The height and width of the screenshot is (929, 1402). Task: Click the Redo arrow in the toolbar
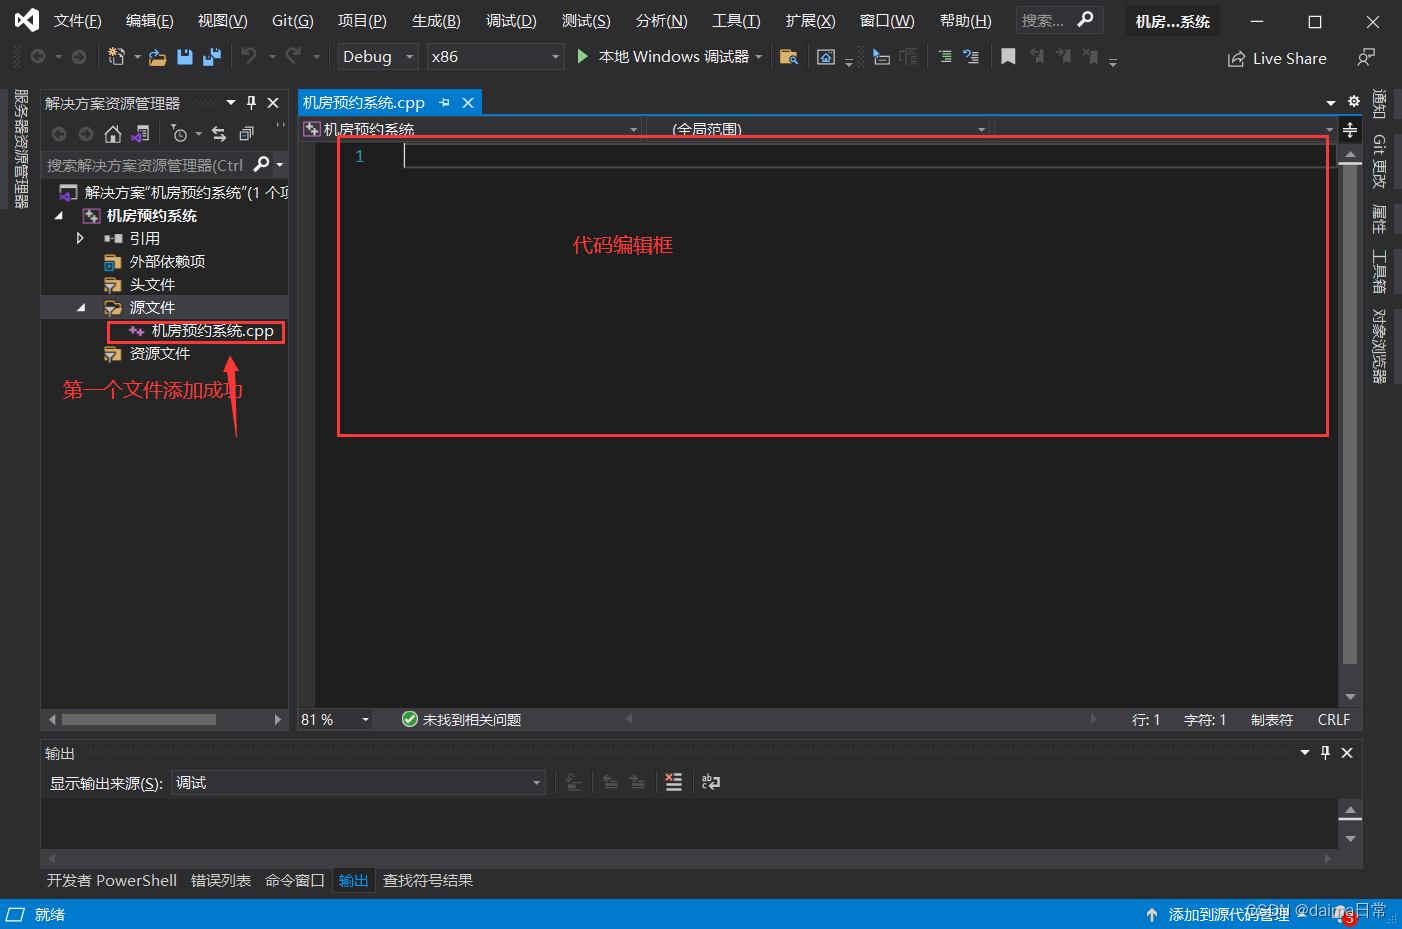click(293, 56)
